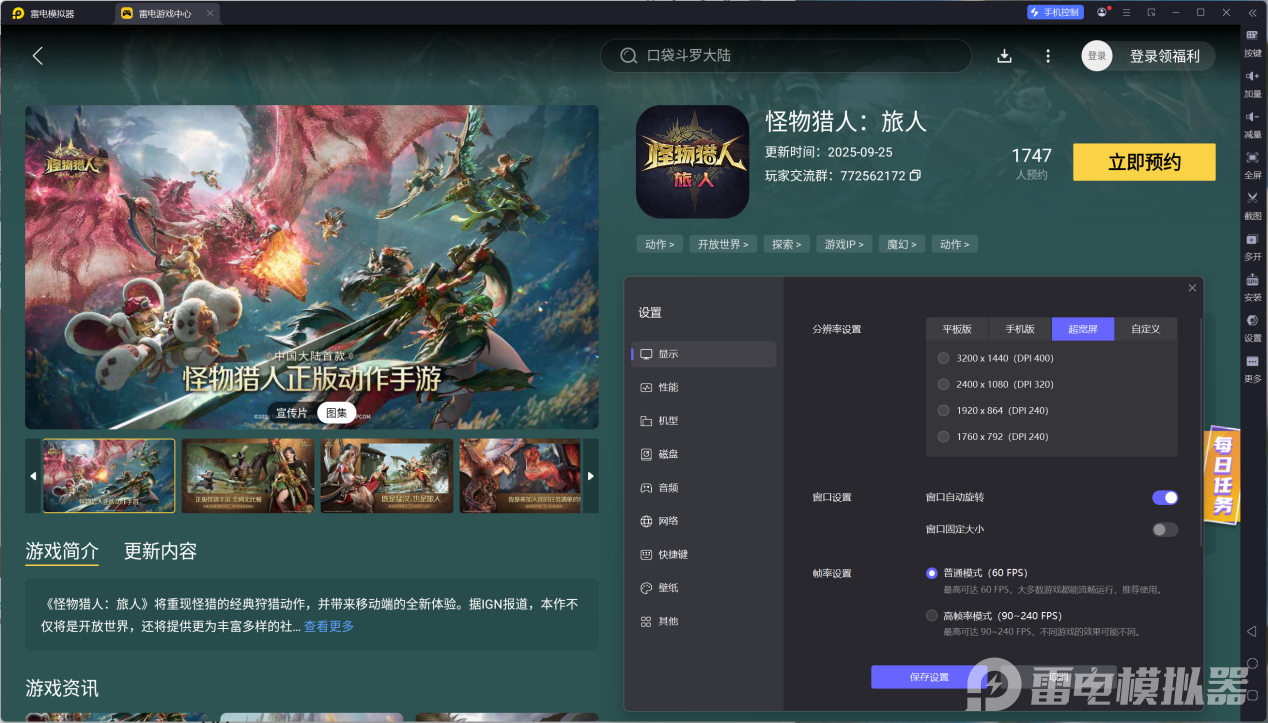Open 磁盘 disk settings section
1268x723 pixels.
[x=704, y=454]
